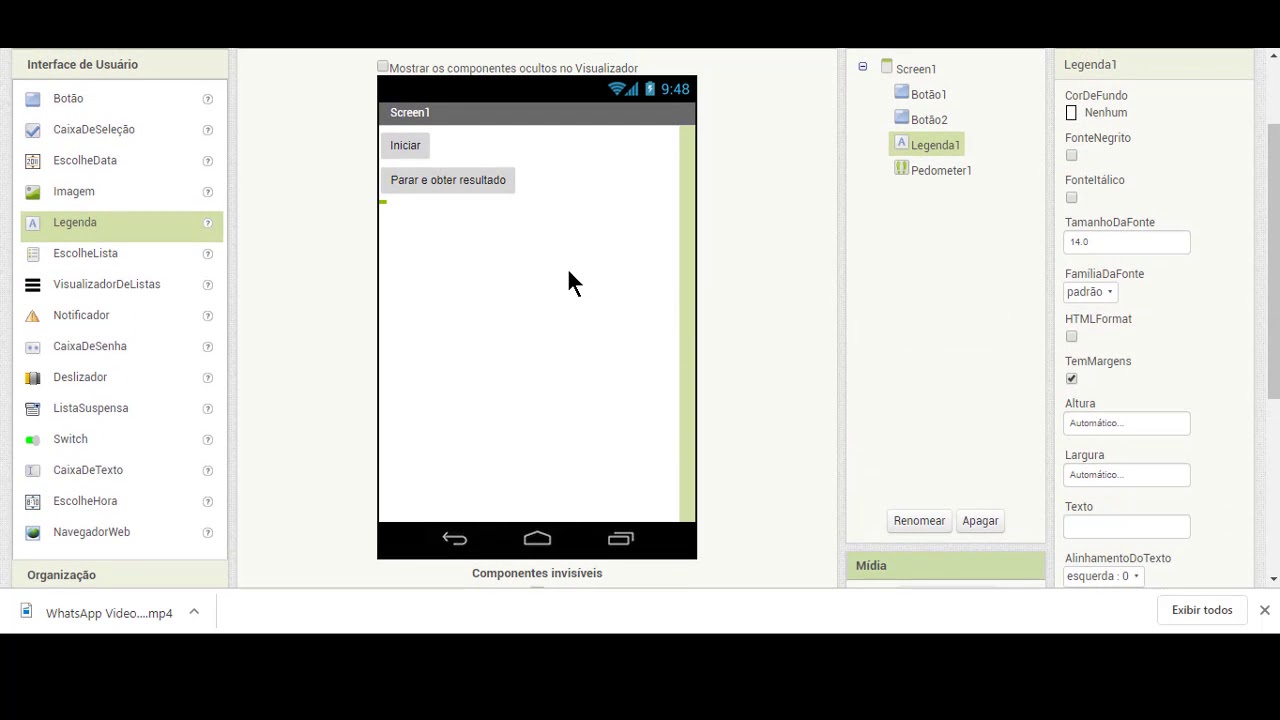Viewport: 1280px width, 720px height.
Task: Click the Mídia panel header
Action: coord(945,566)
